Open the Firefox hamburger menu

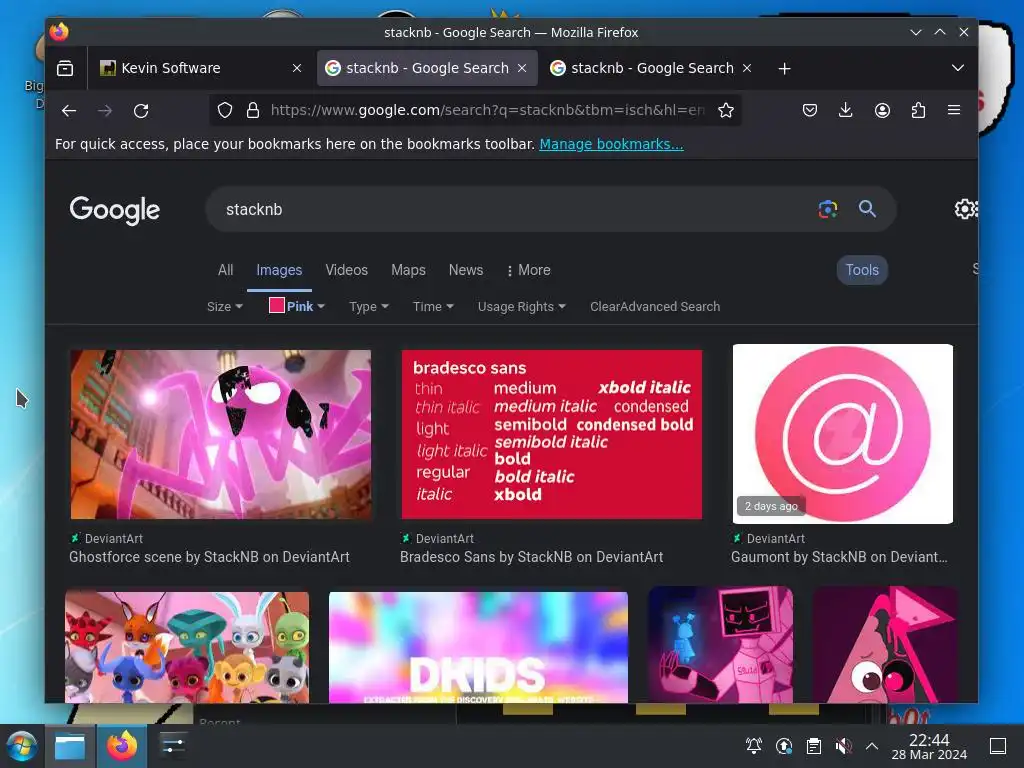[x=953, y=110]
